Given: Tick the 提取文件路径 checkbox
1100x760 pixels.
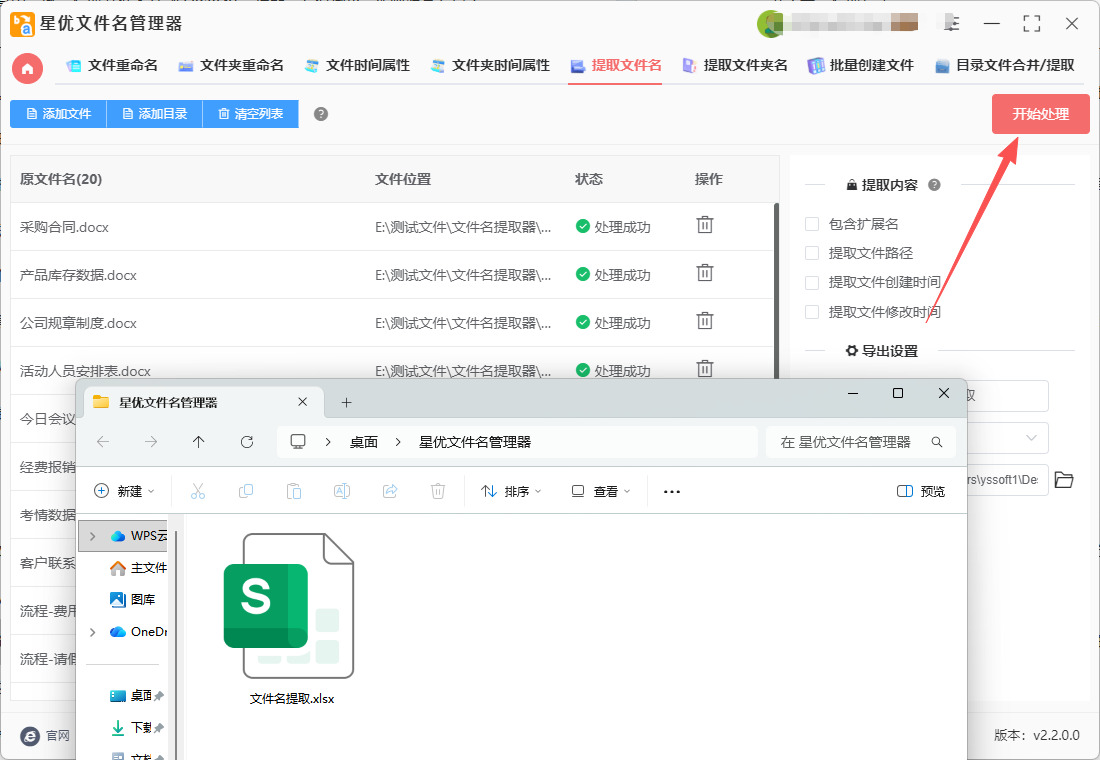Looking at the screenshot, I should 812,253.
